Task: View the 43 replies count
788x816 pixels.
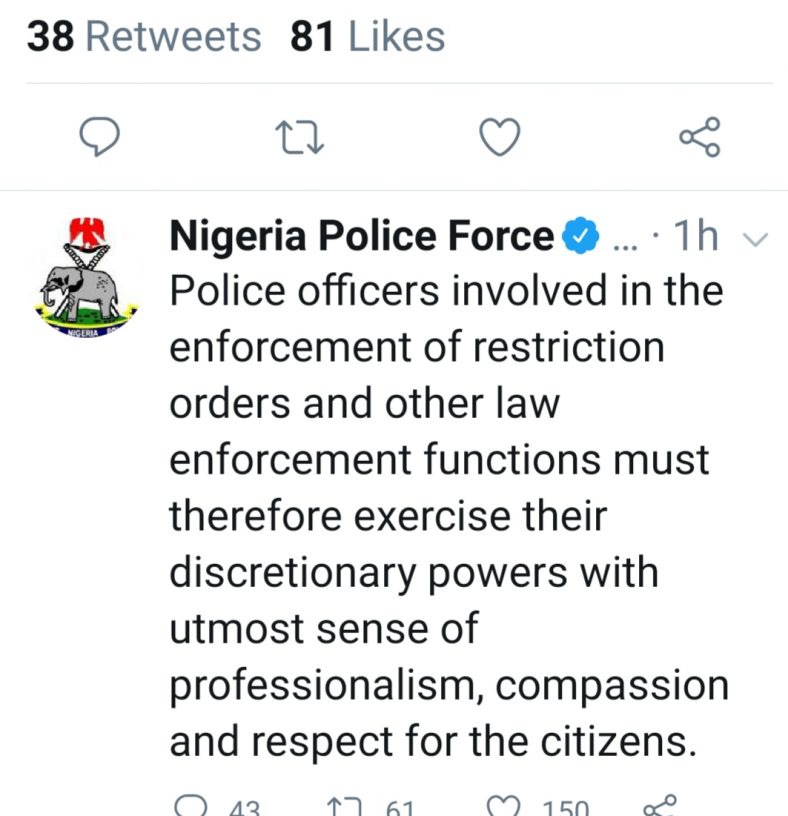Action: tap(245, 807)
